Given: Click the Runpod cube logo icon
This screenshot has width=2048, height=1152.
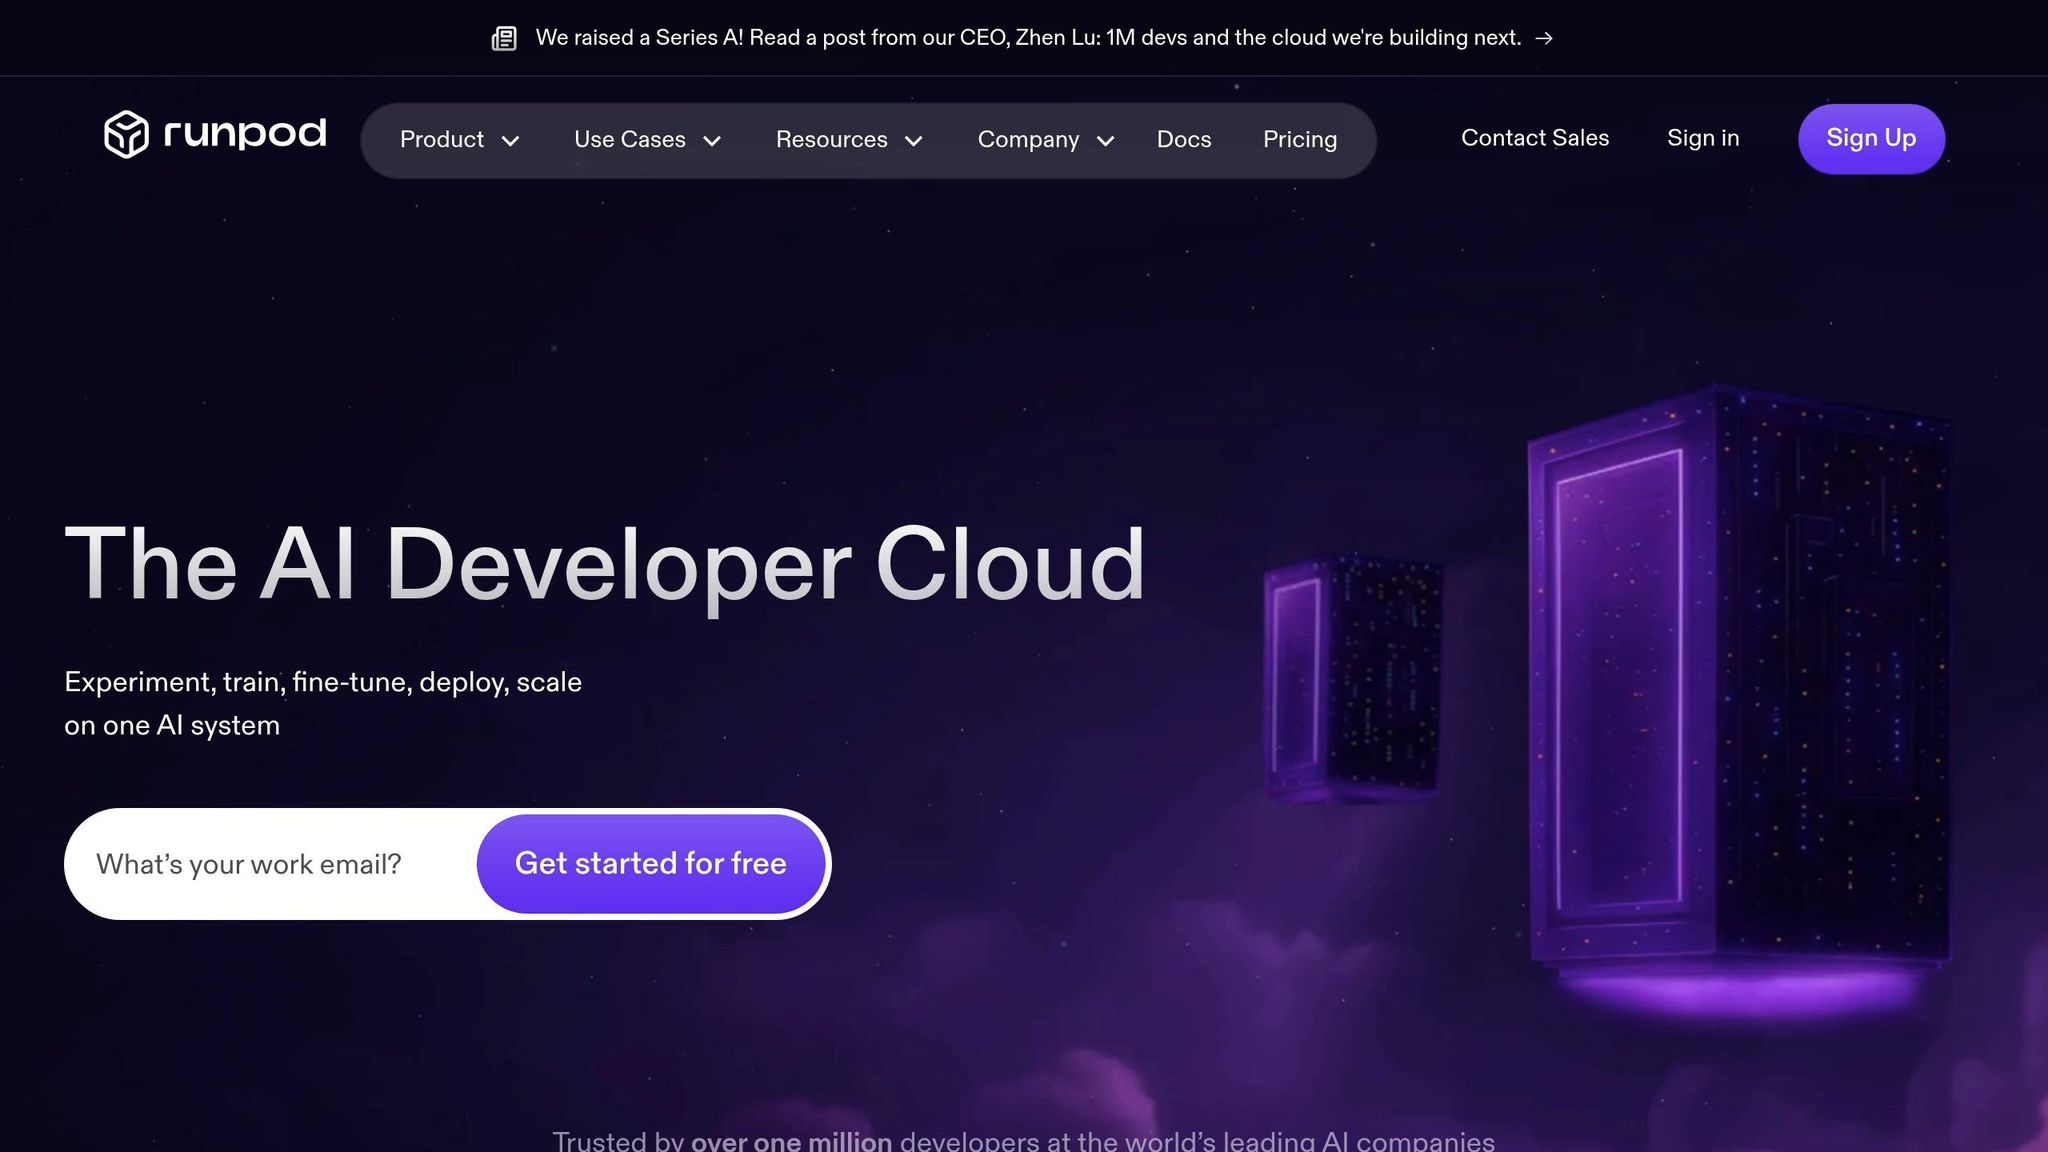Looking at the screenshot, I should [x=126, y=134].
